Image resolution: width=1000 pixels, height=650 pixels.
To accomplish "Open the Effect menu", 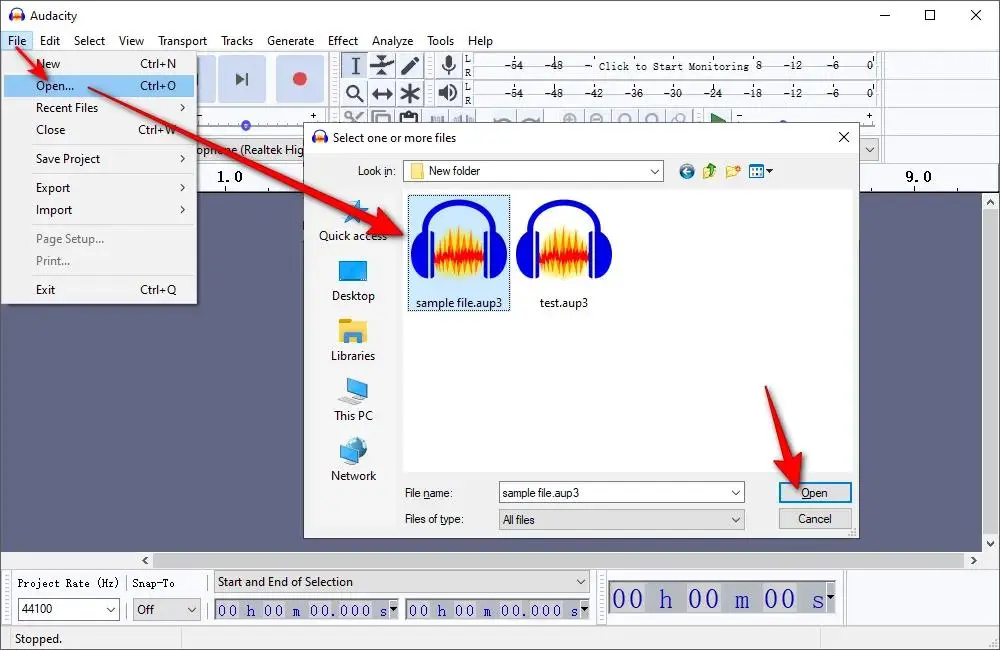I will pos(342,41).
